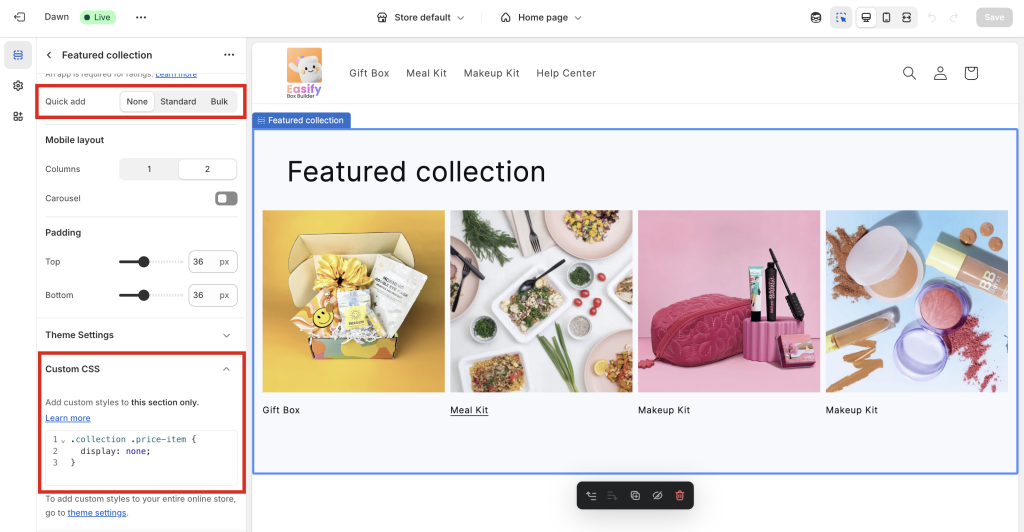Click the Top padding value field

pos(213,262)
